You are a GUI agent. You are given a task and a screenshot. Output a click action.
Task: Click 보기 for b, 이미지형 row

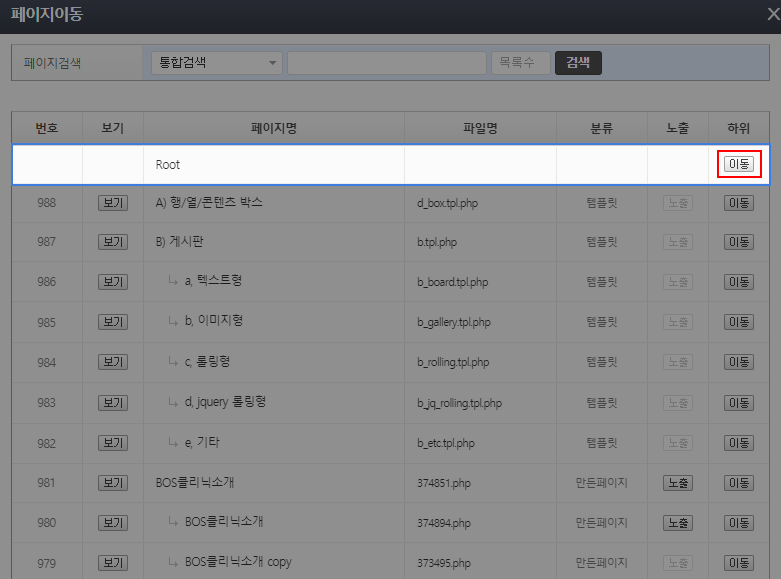tap(112, 322)
